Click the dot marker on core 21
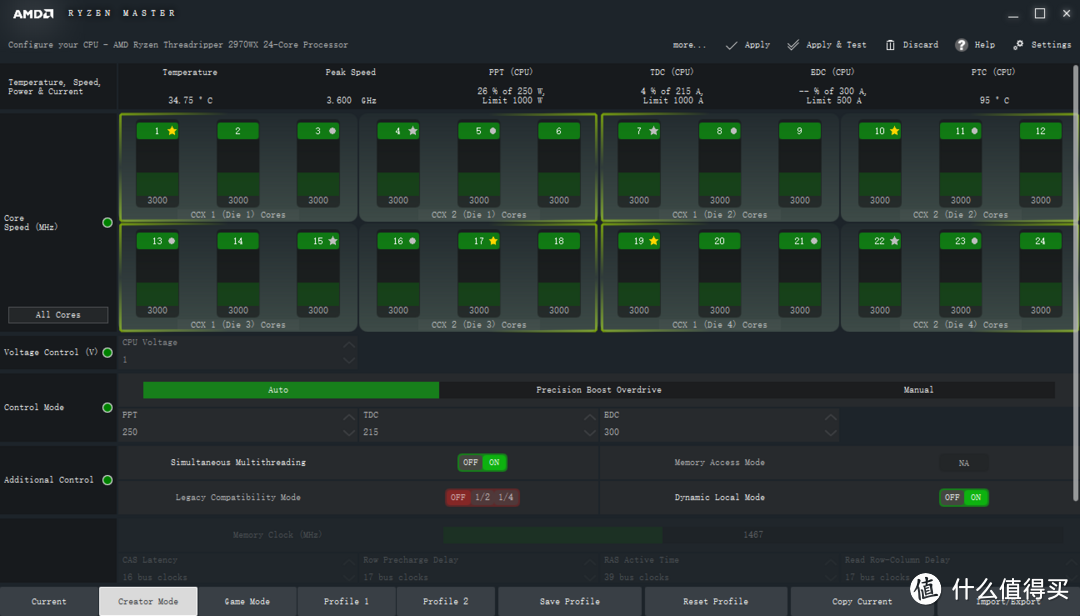This screenshot has width=1080, height=616. coord(814,241)
